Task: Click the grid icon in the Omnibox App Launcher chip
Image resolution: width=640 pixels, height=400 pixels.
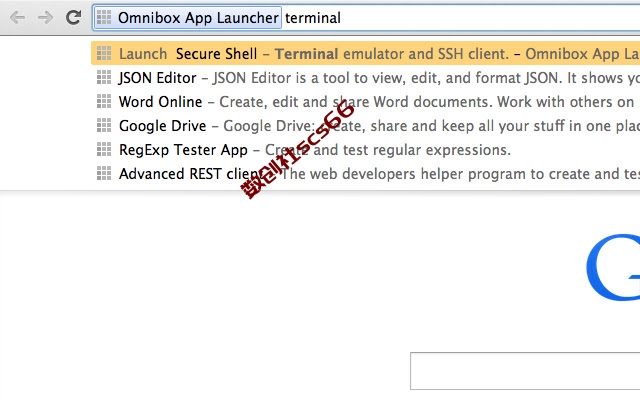Action: tap(104, 17)
